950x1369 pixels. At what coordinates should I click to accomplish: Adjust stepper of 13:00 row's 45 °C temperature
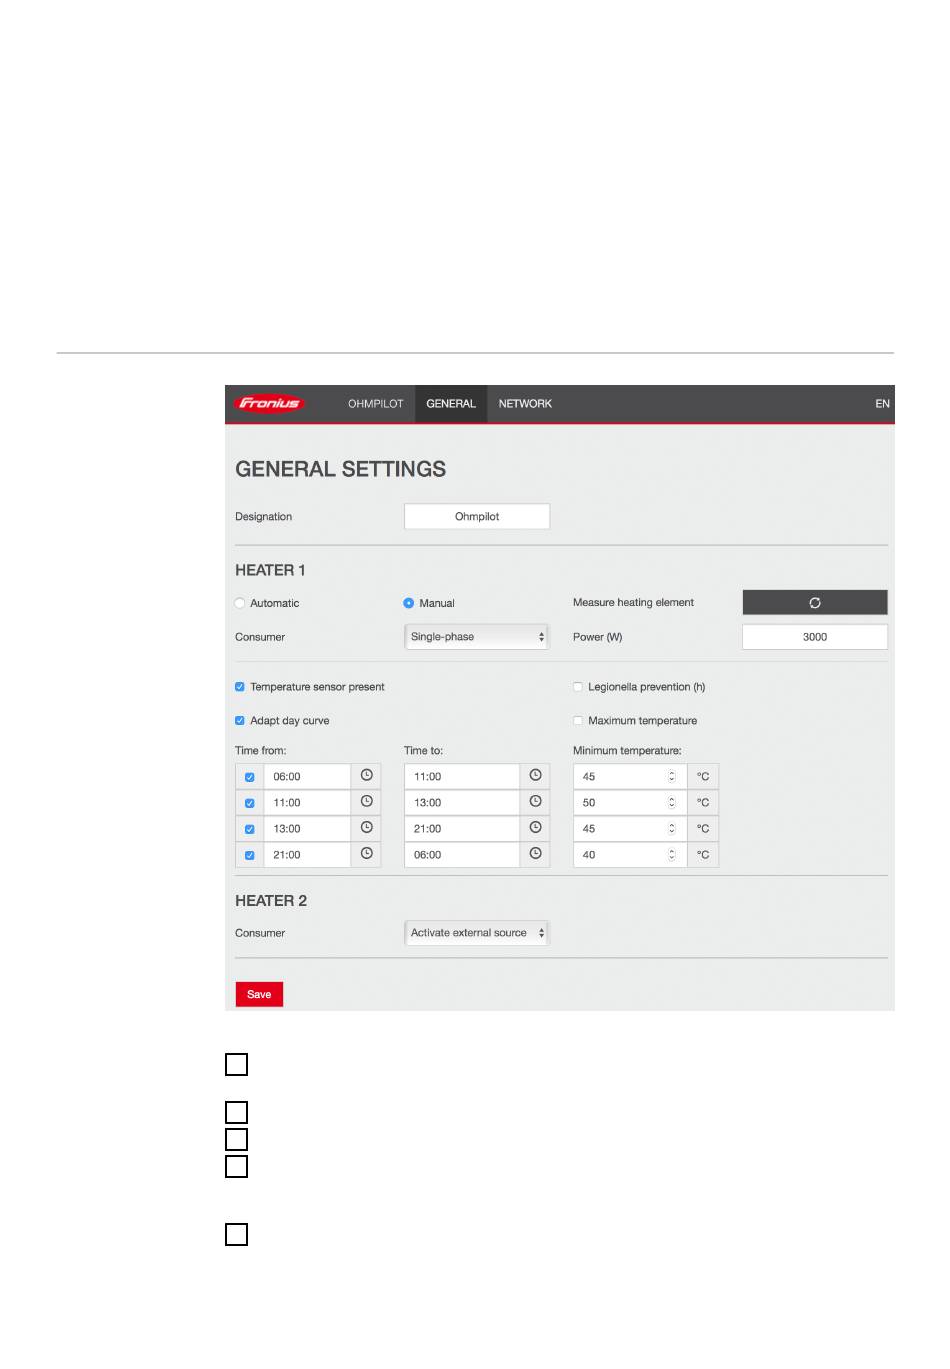(x=672, y=828)
